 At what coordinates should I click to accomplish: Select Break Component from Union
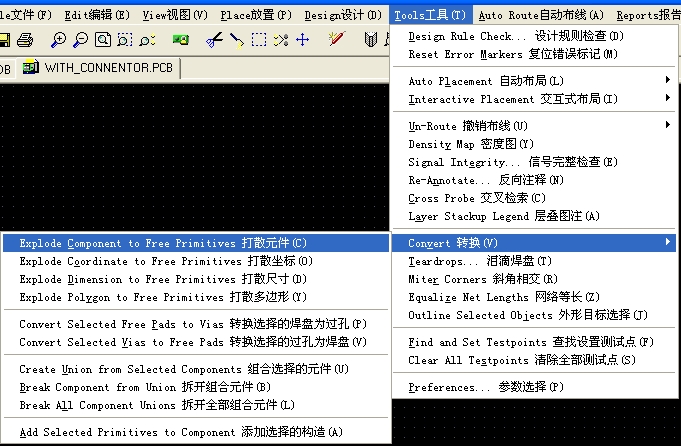click(x=196, y=387)
